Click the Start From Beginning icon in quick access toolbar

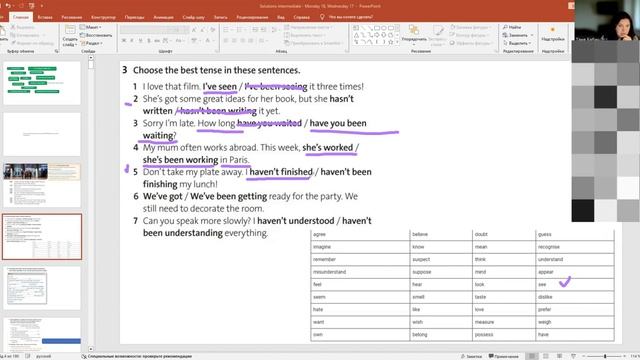point(32,6)
